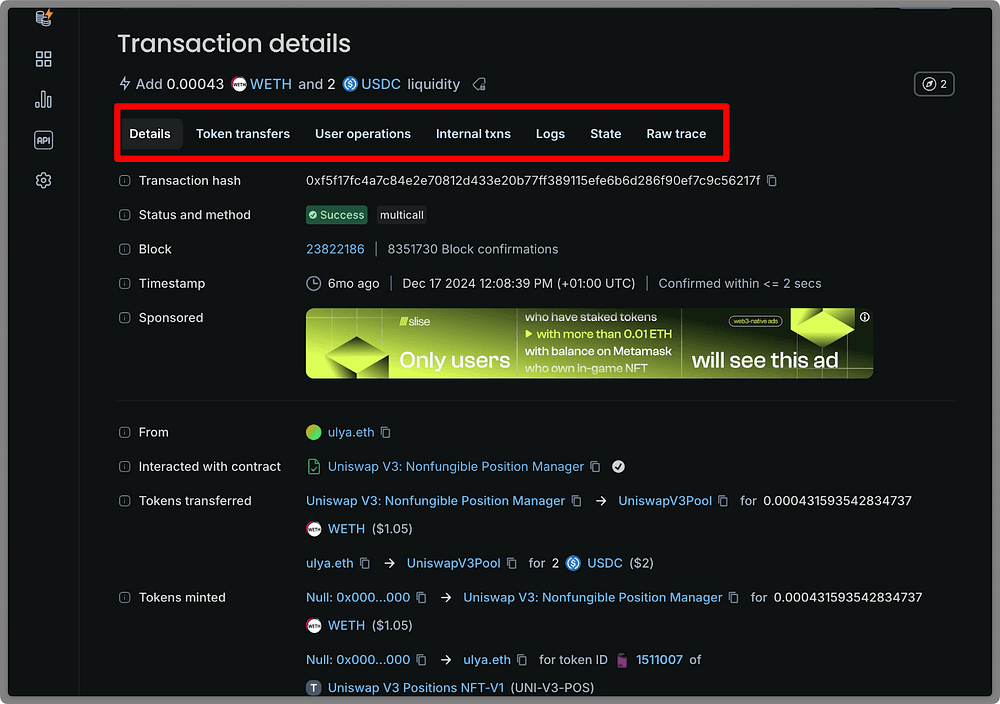The height and width of the screenshot is (704, 1000).
Task: Show info for Transaction hash field
Action: pyautogui.click(x=124, y=181)
